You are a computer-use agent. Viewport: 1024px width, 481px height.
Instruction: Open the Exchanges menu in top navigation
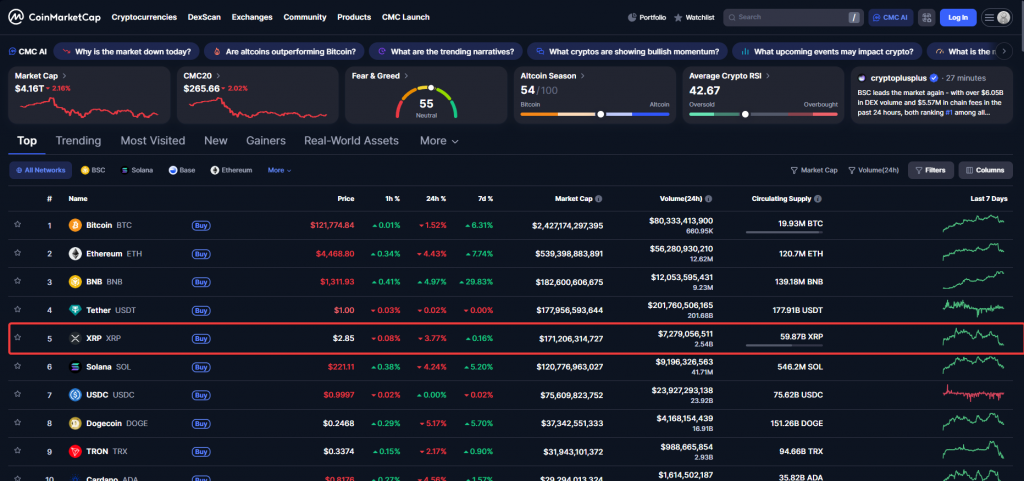251,18
